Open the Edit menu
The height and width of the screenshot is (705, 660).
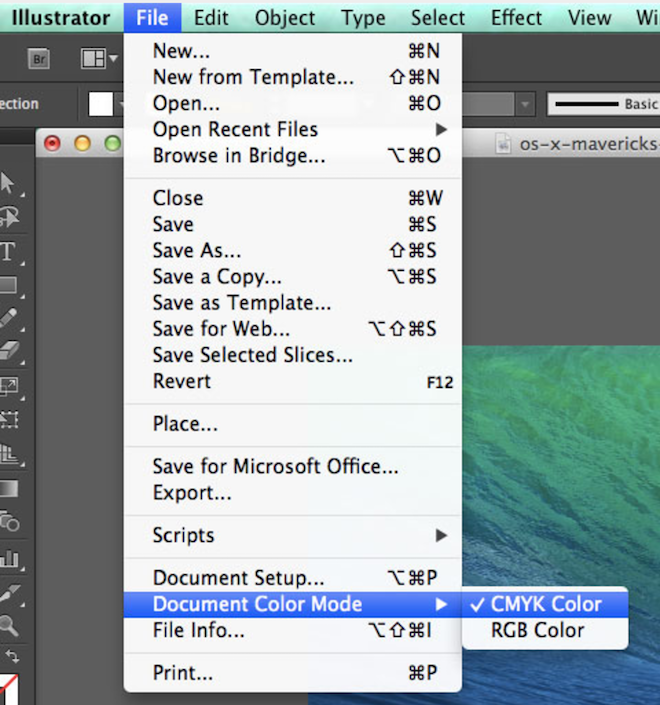pyautogui.click(x=211, y=18)
